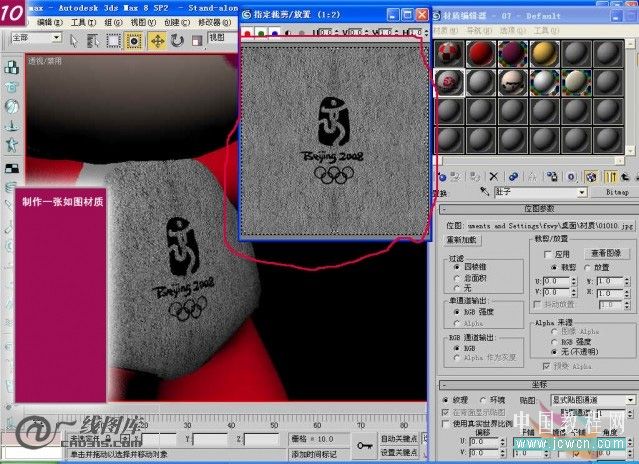Click the sphere icon in left toolbar
This screenshot has height=464, width=639.
click(11, 106)
